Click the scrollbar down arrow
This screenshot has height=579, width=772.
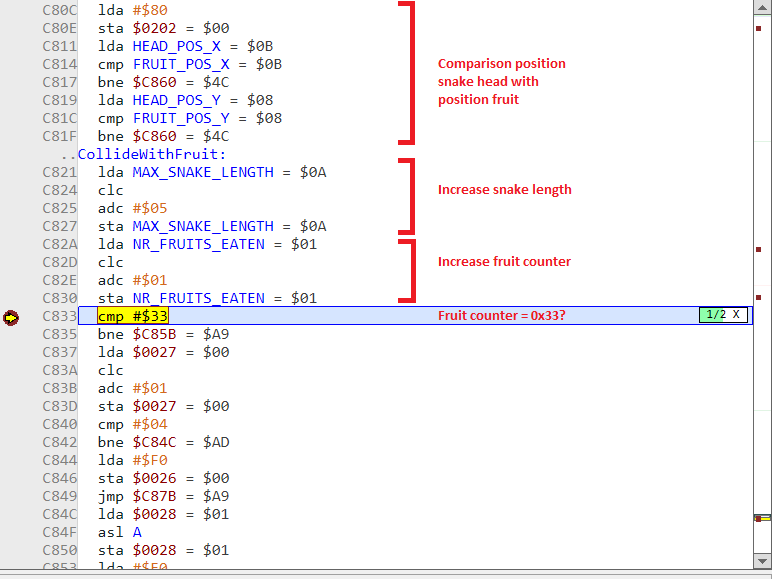(762, 561)
